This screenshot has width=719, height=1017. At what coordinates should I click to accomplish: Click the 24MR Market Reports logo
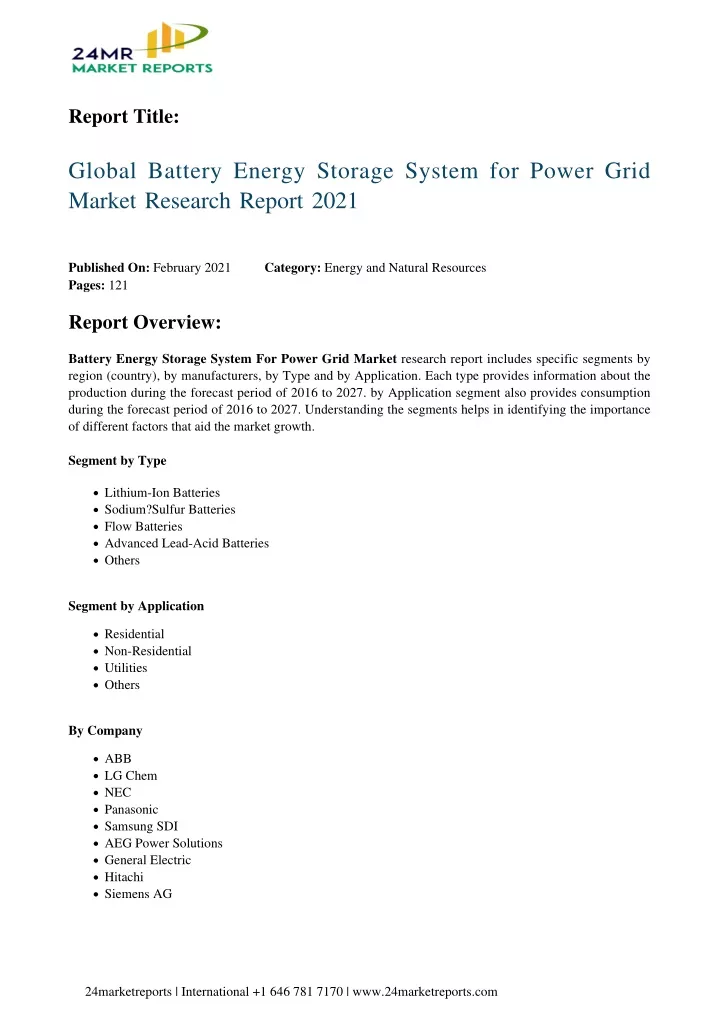coord(142,48)
